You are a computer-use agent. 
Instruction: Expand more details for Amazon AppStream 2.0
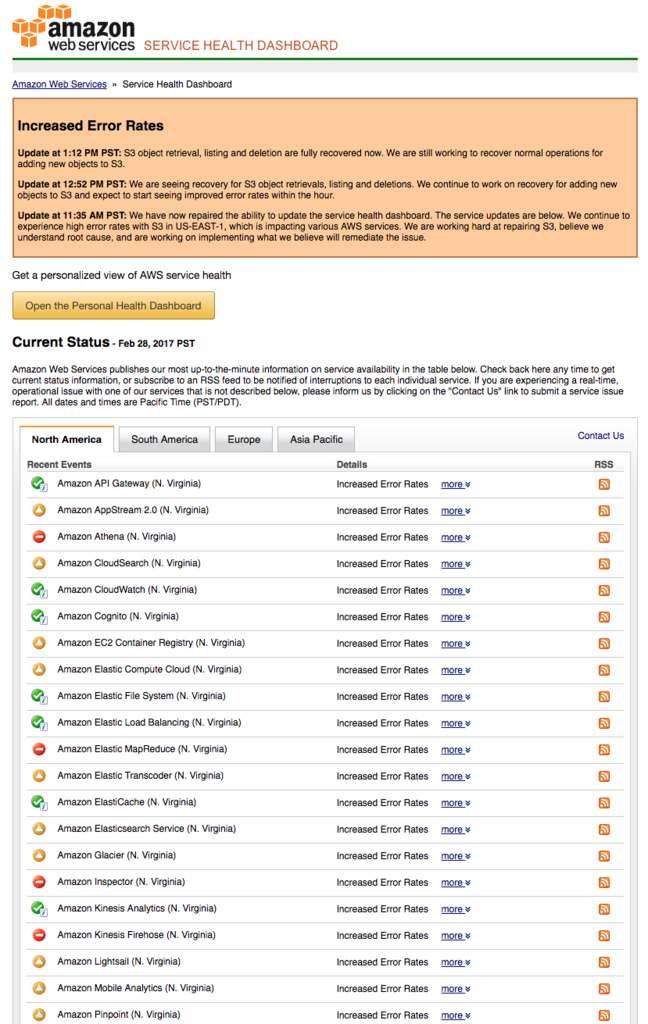[x=455, y=511]
